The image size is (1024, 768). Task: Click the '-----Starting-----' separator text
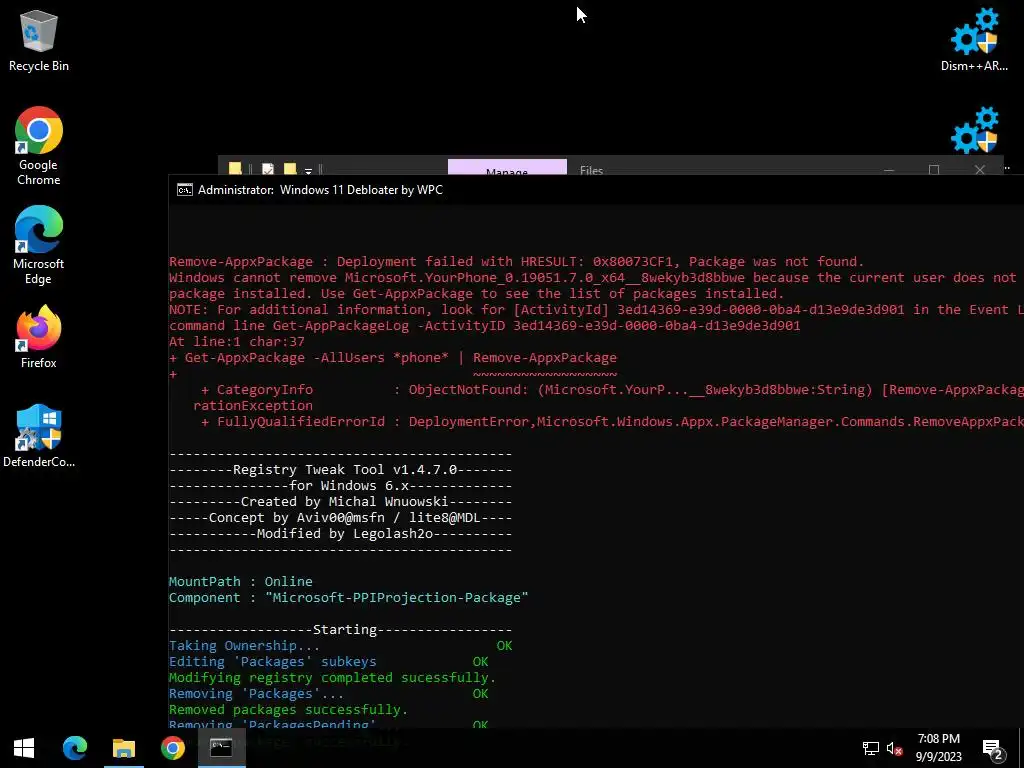pyautogui.click(x=340, y=630)
